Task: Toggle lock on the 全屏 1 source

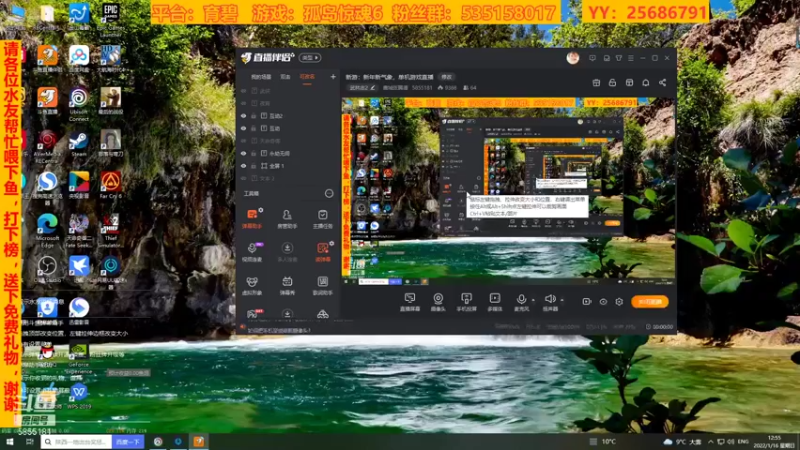Action: [x=254, y=166]
